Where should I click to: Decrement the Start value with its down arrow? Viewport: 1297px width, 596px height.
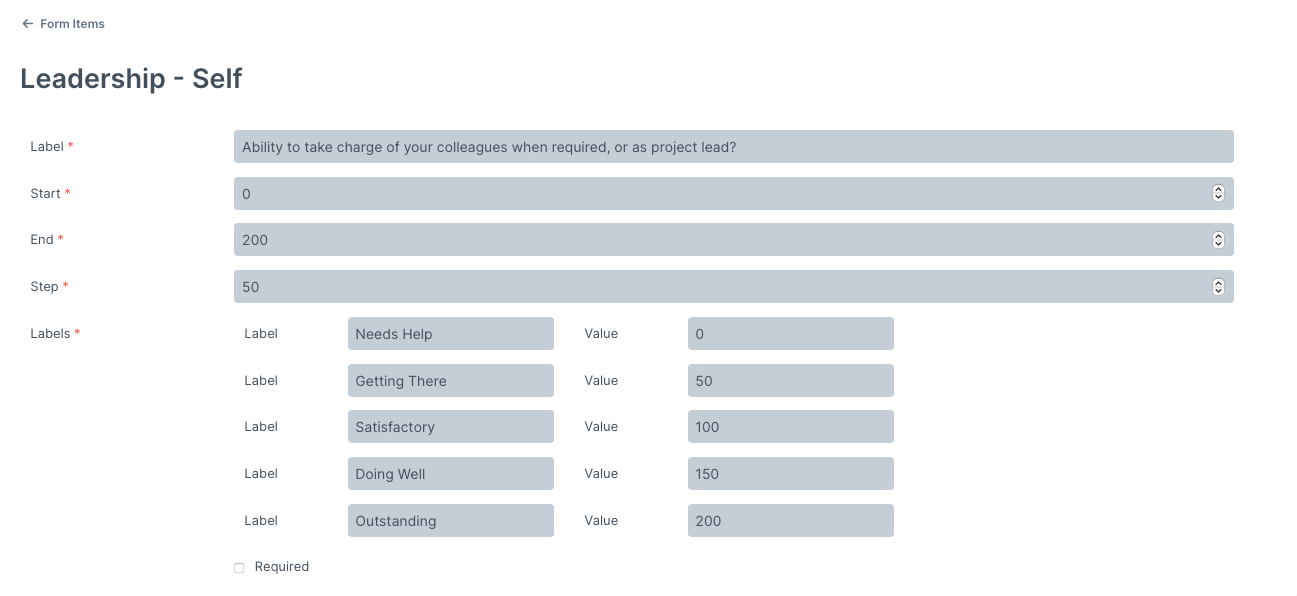(x=1218, y=197)
